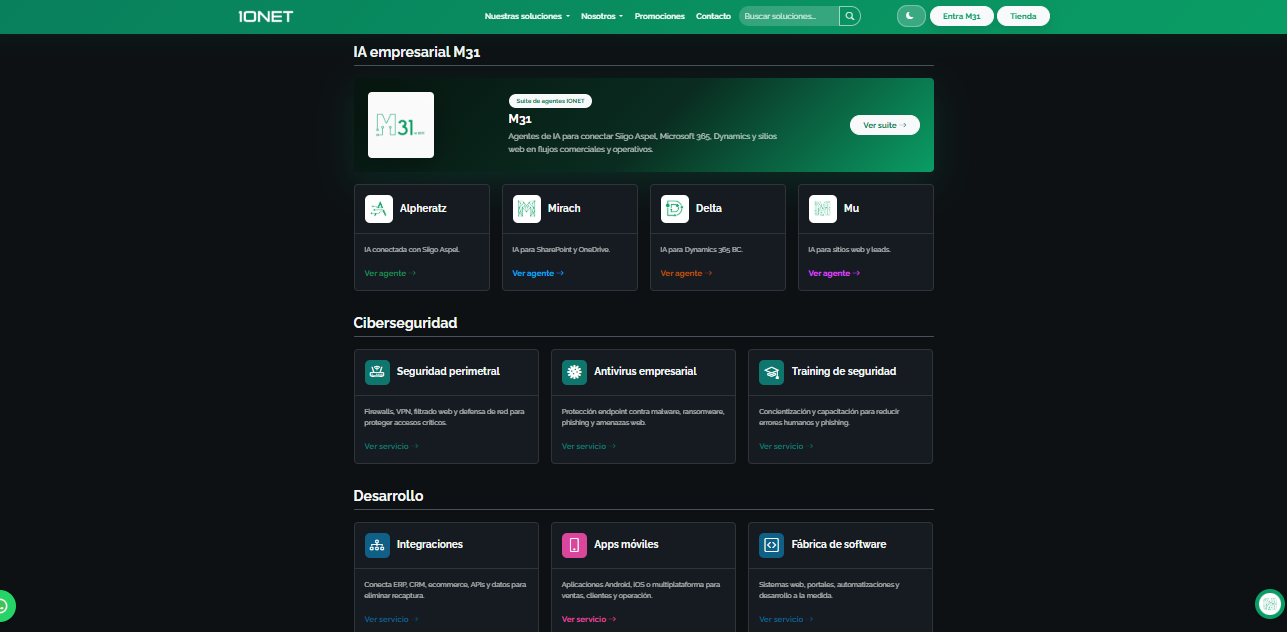Open the green assistant chat bubble
1287x632 pixels.
[x=1269, y=604]
